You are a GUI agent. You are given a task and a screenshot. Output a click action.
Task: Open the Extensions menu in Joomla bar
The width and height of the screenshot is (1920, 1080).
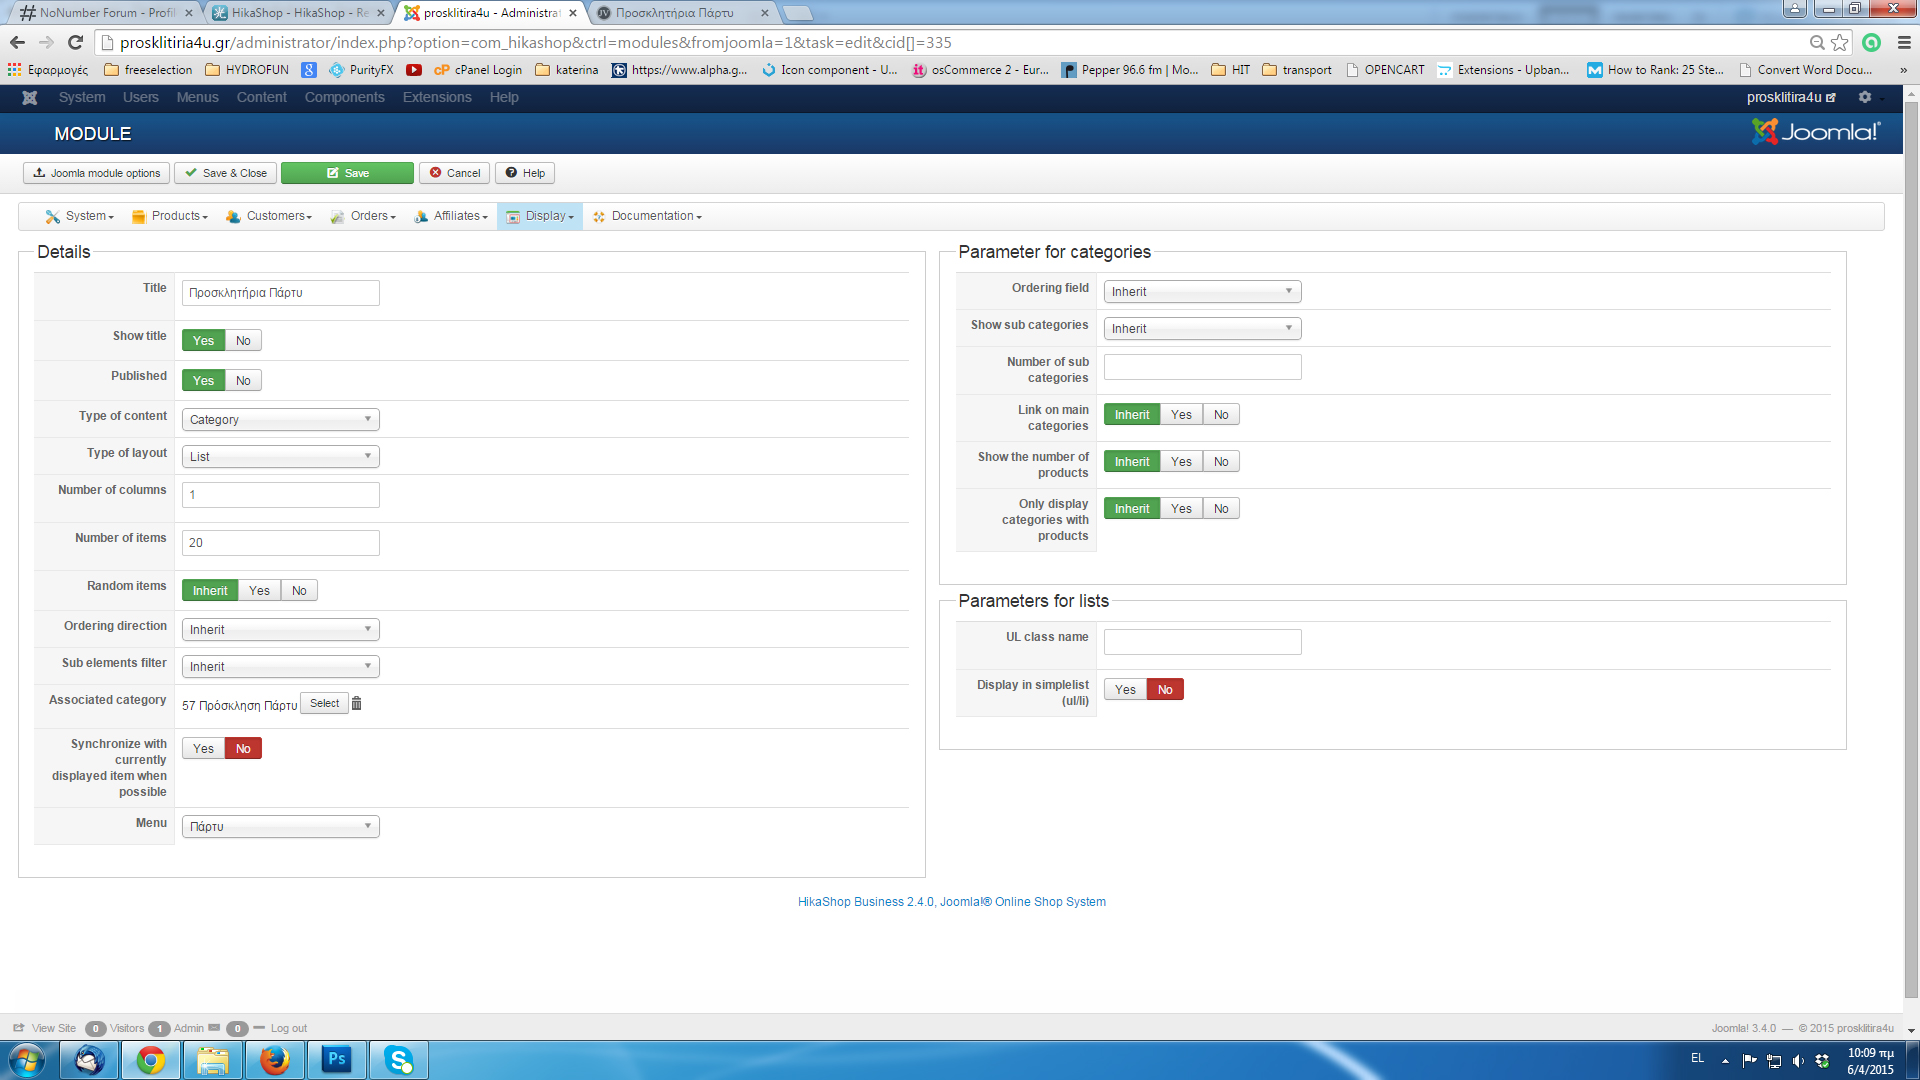coord(437,97)
